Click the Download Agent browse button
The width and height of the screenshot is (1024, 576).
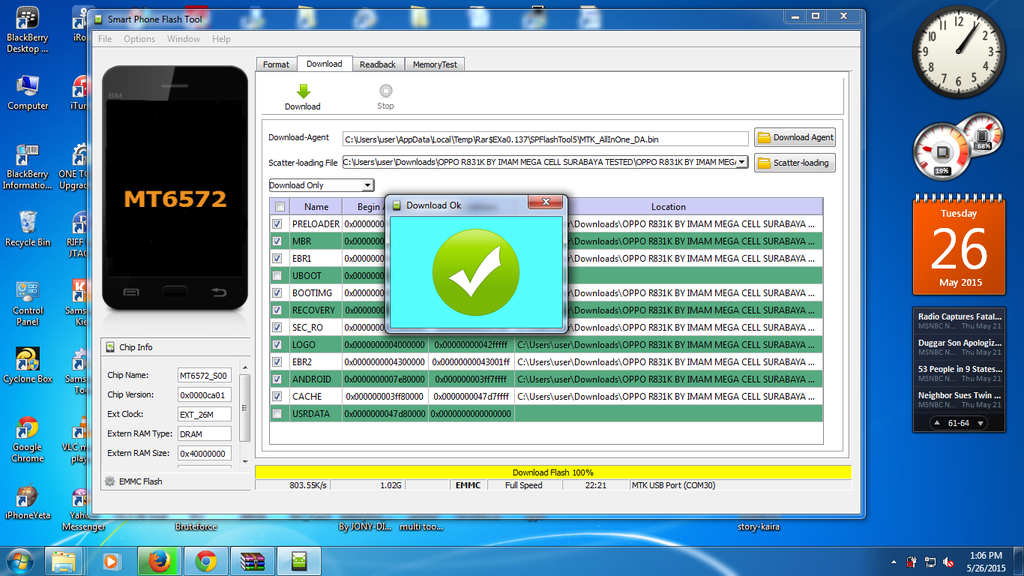[x=795, y=138]
